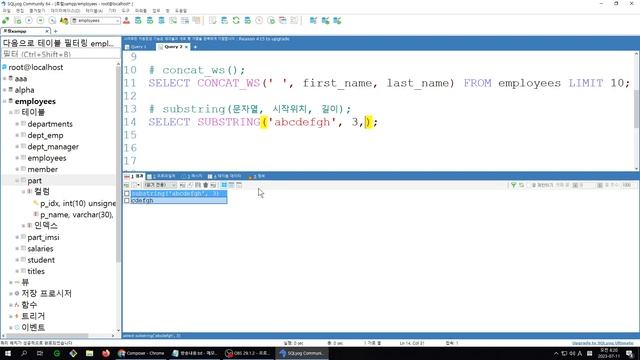Viewport: 640px width, 360px height.
Task: Switch results to grid view
Action: pyautogui.click(x=224, y=185)
